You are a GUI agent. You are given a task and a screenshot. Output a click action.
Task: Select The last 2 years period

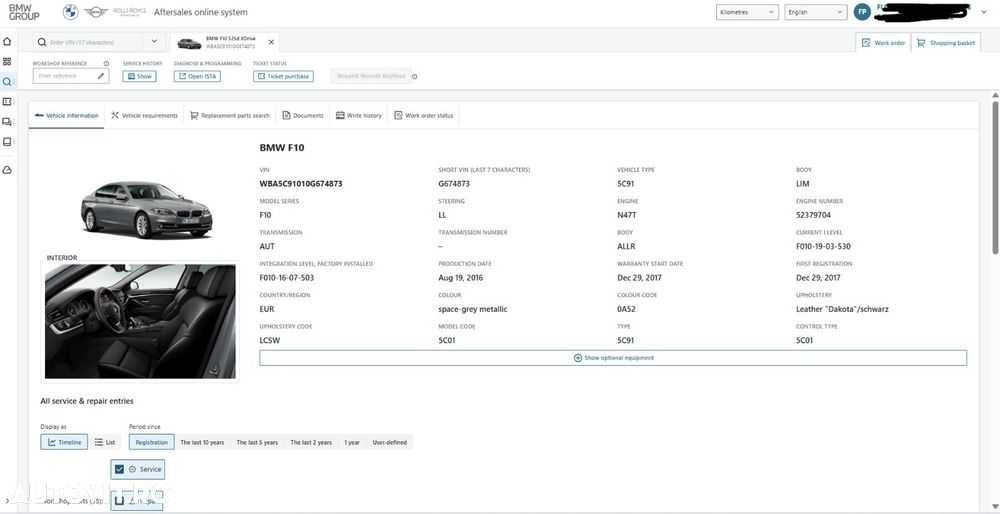pyautogui.click(x=311, y=442)
